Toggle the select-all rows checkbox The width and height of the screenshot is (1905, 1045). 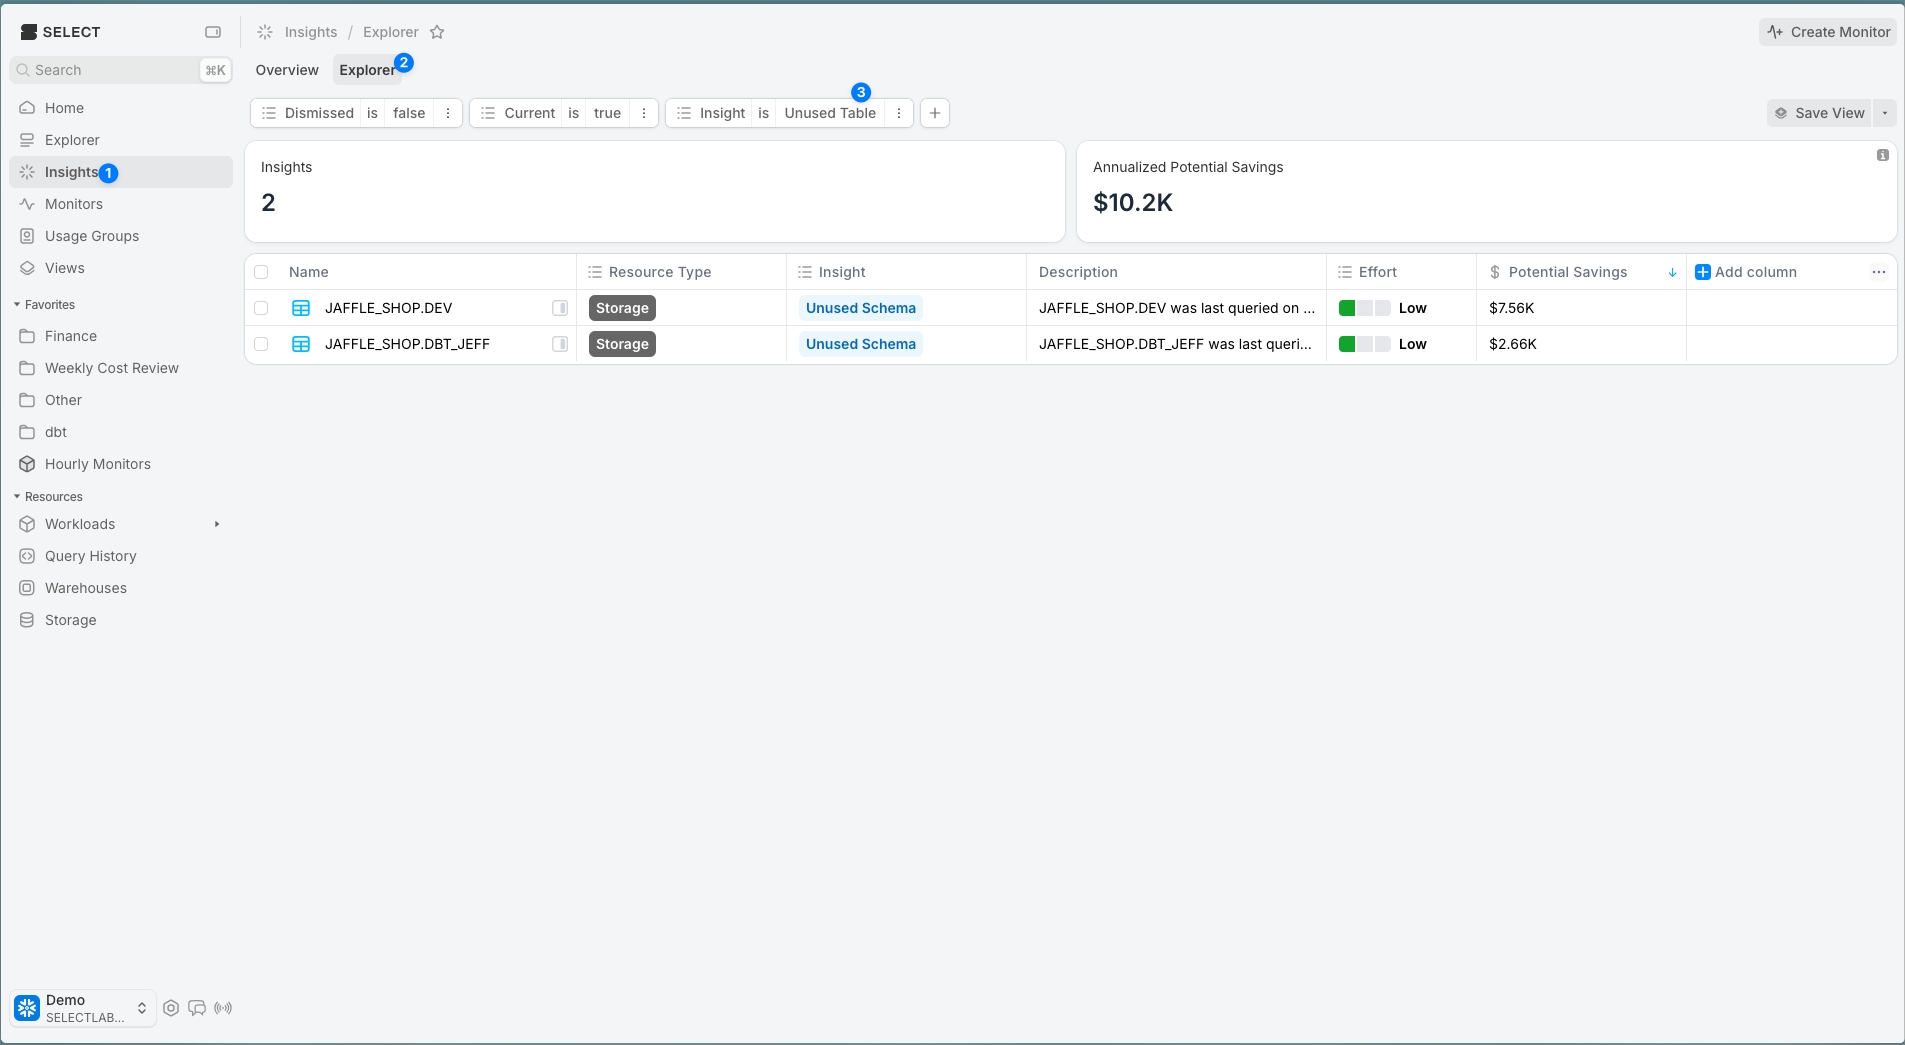261,272
